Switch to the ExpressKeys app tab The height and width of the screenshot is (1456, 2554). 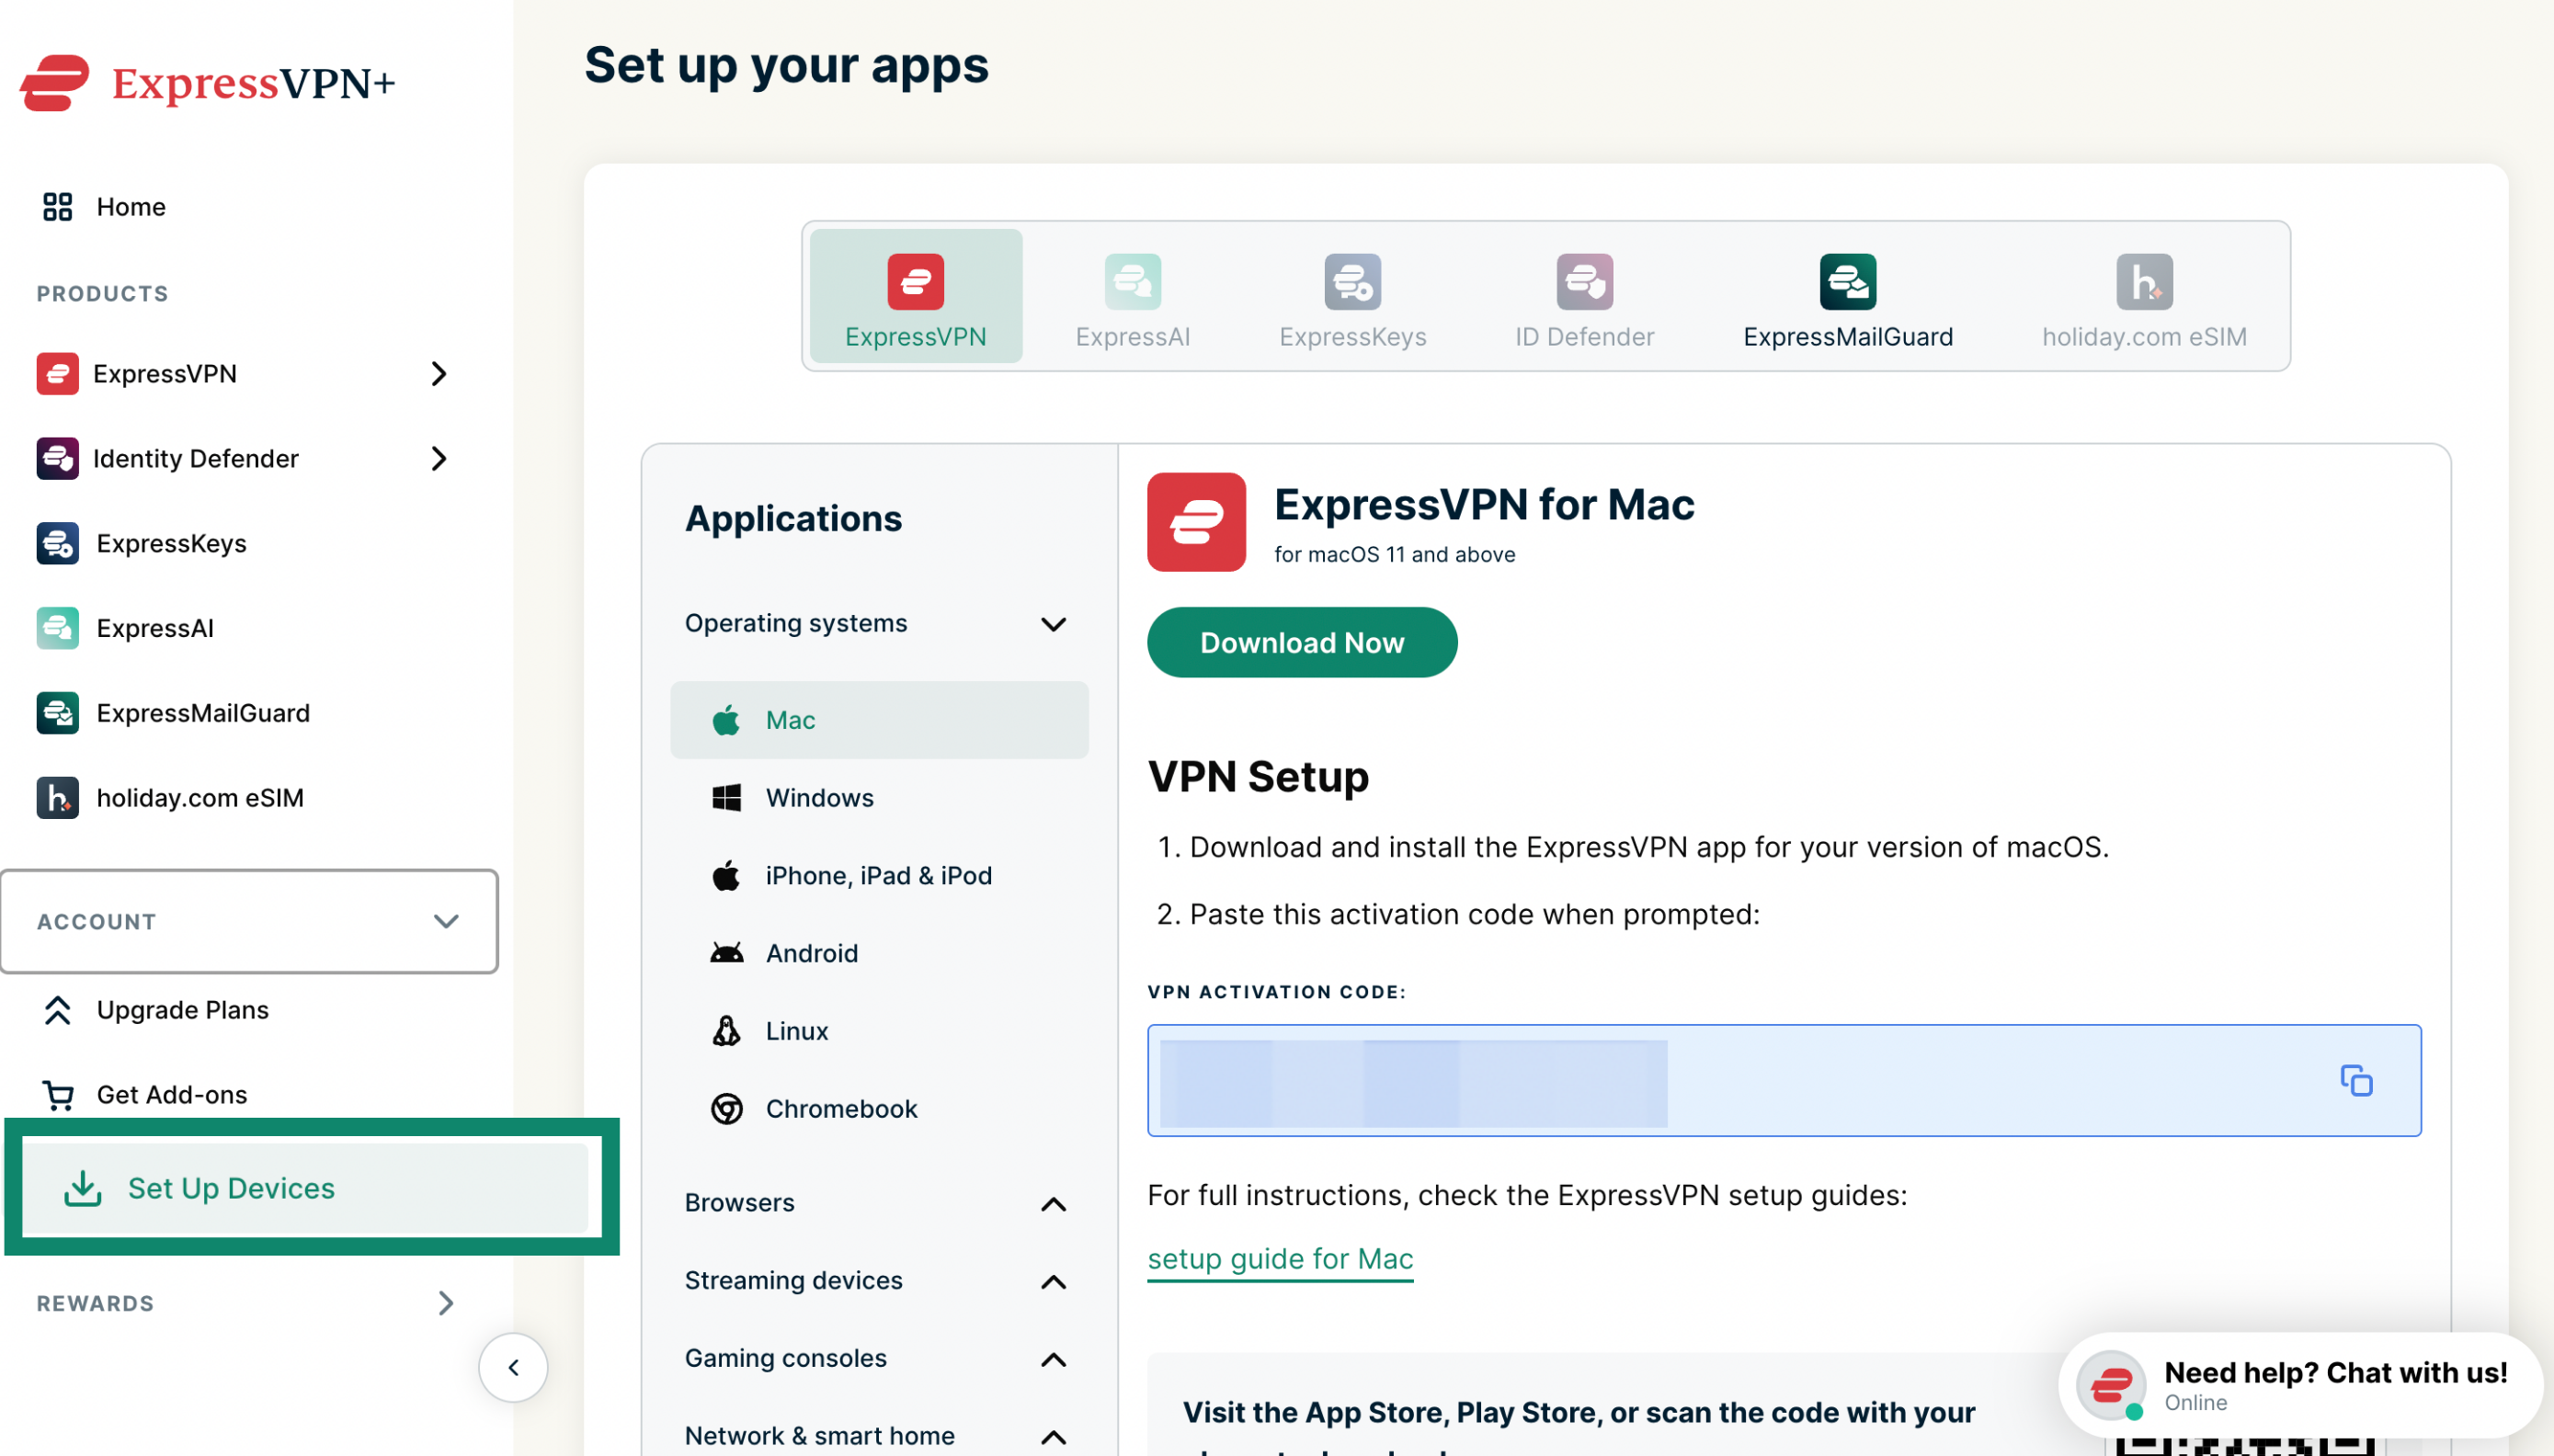[x=1352, y=297]
